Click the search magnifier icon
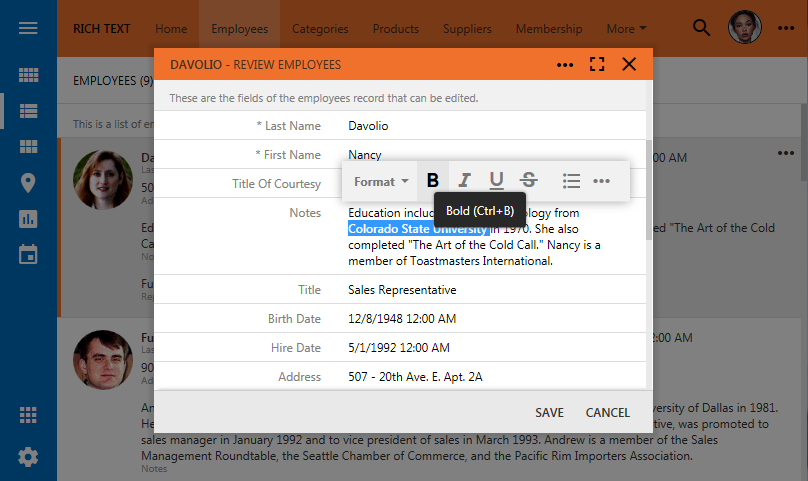The image size is (808, 481). 702,28
